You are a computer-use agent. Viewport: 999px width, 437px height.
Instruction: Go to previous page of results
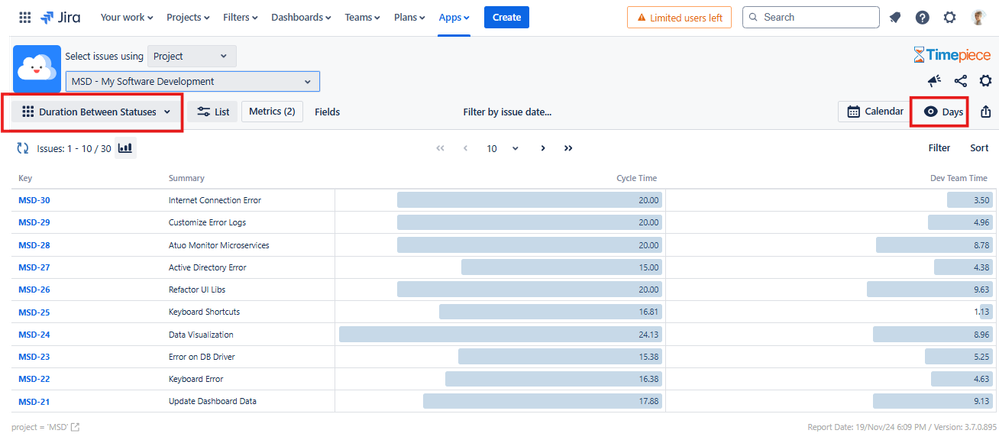click(466, 148)
